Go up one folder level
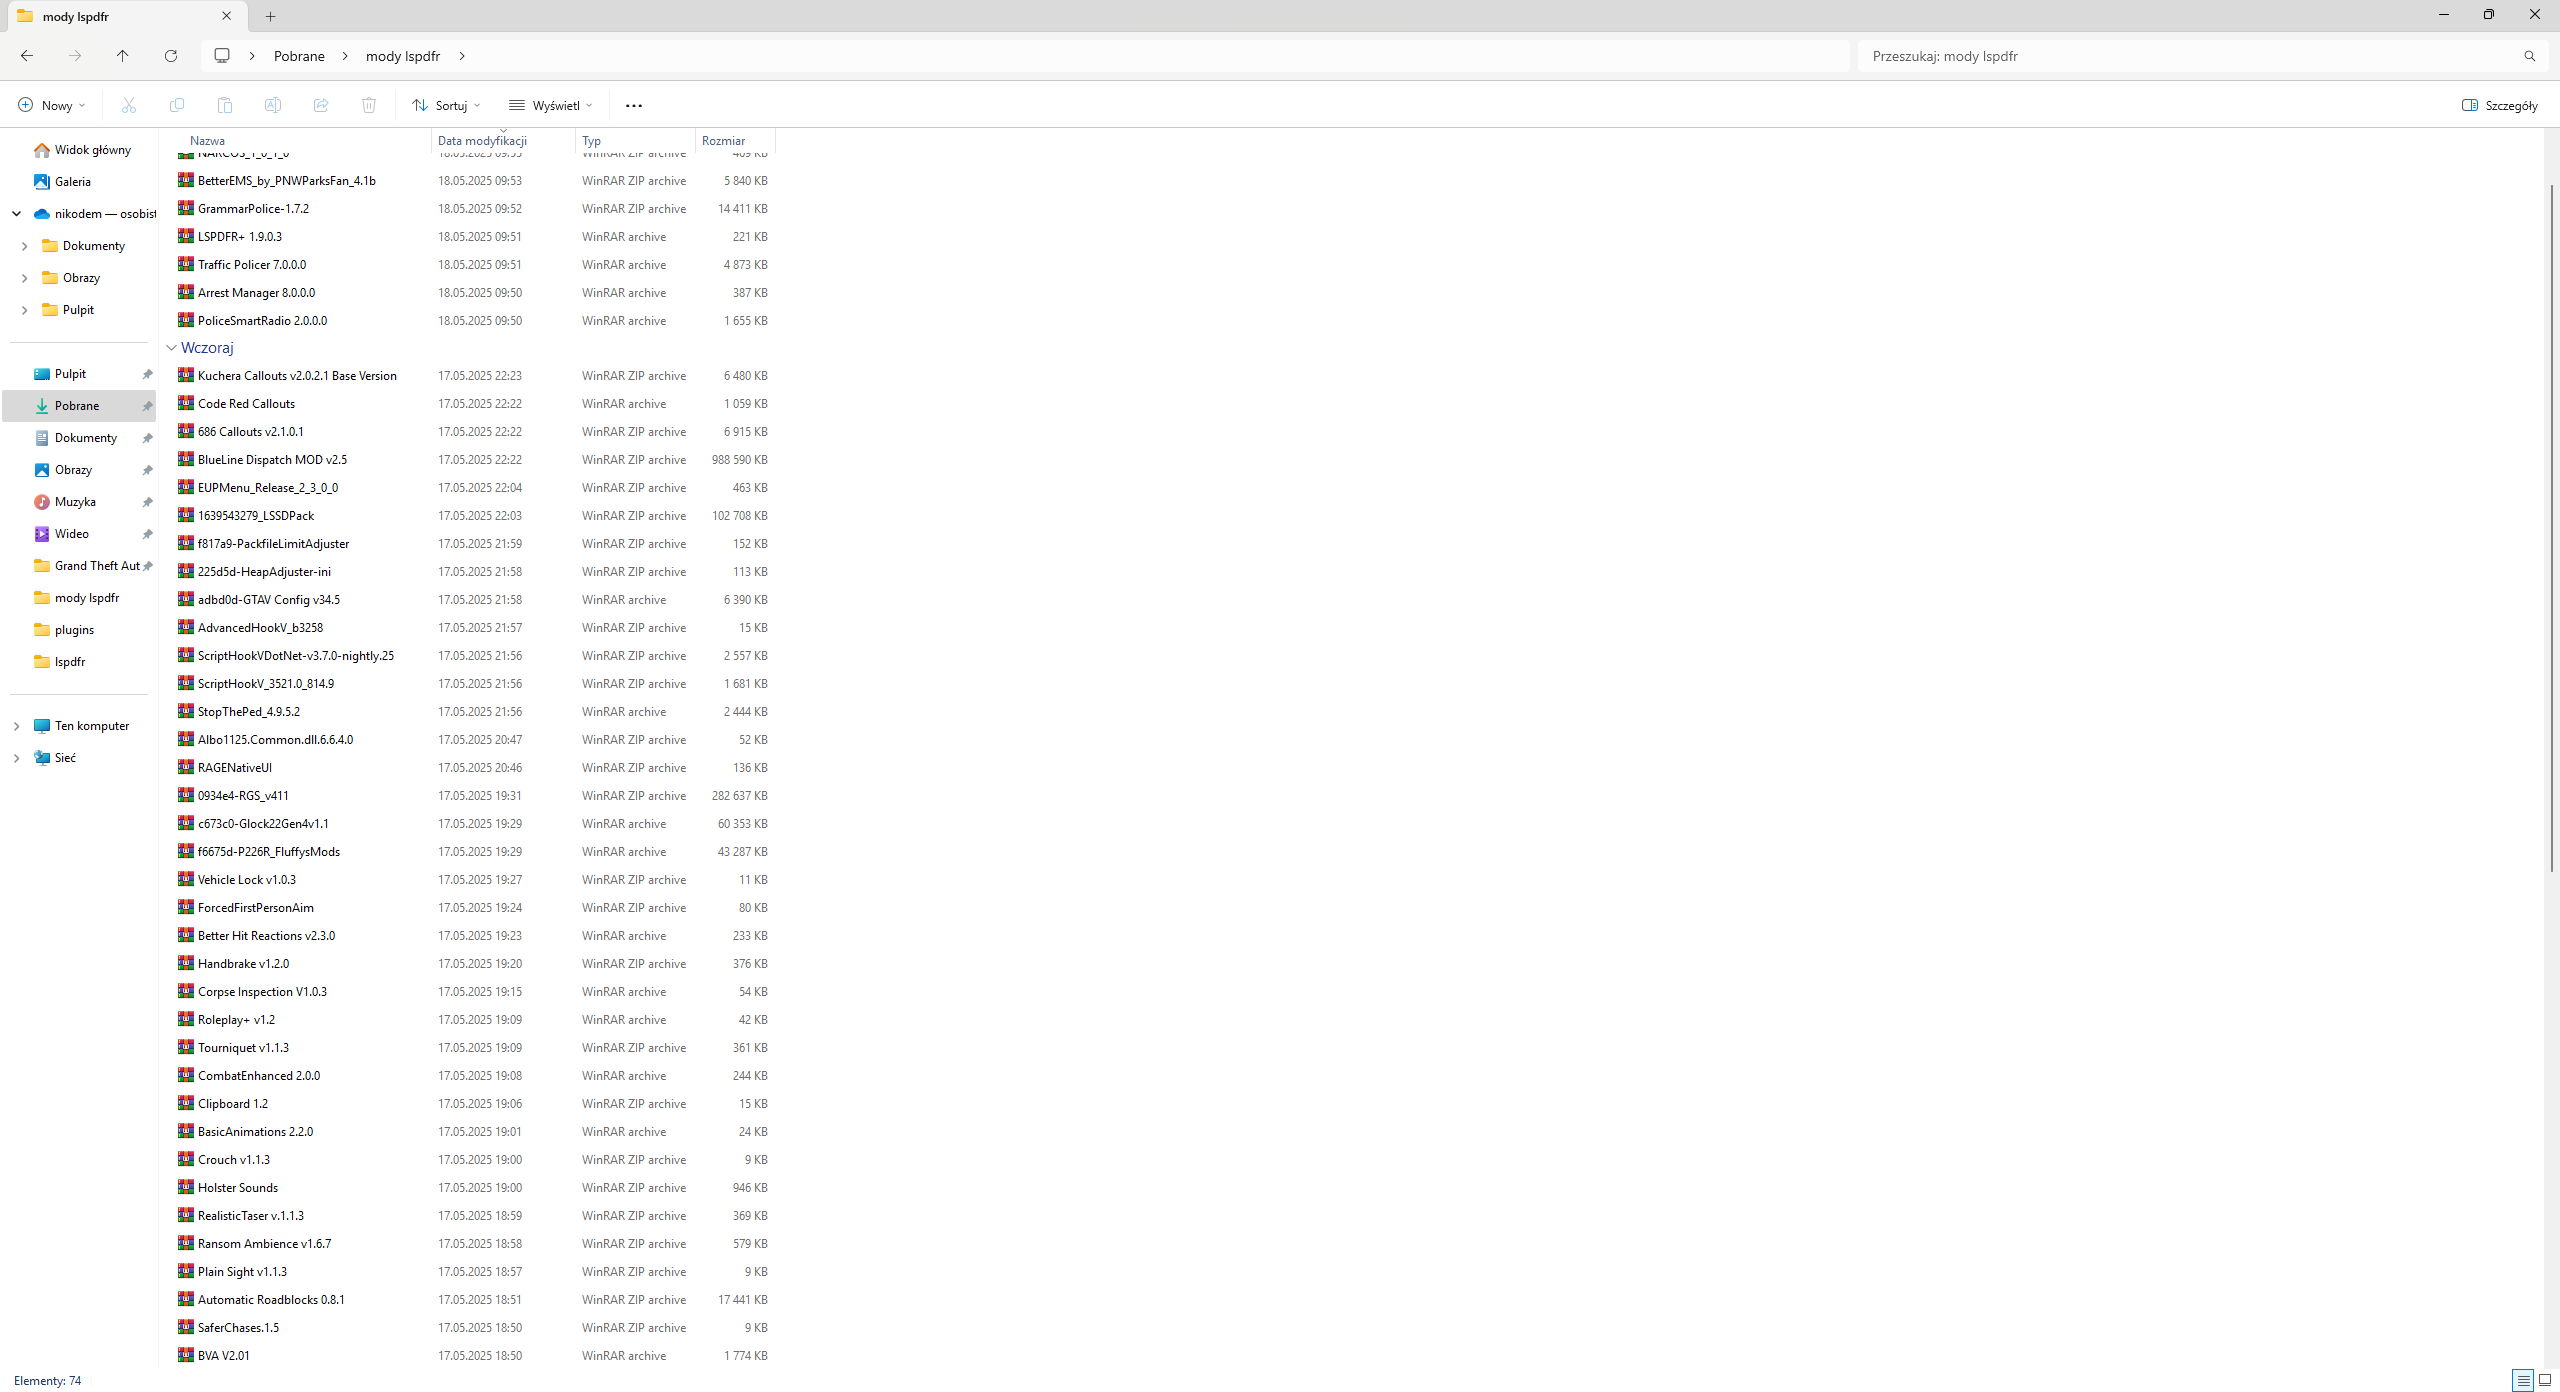 click(123, 56)
